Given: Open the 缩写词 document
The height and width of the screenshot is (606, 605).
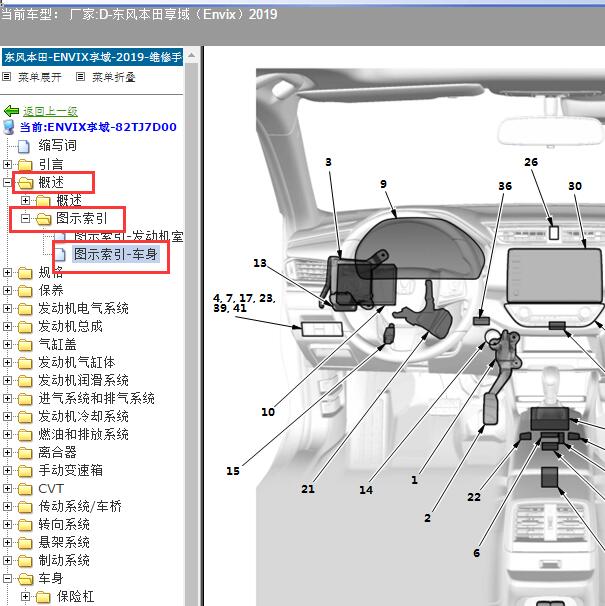Looking at the screenshot, I should coord(58,146).
